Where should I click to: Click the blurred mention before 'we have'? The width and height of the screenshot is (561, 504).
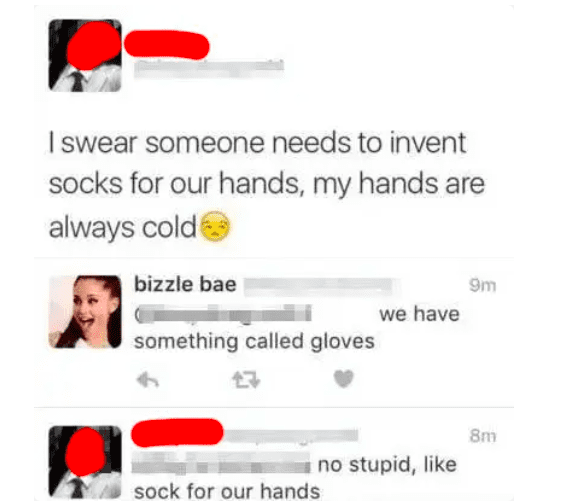tap(223, 314)
